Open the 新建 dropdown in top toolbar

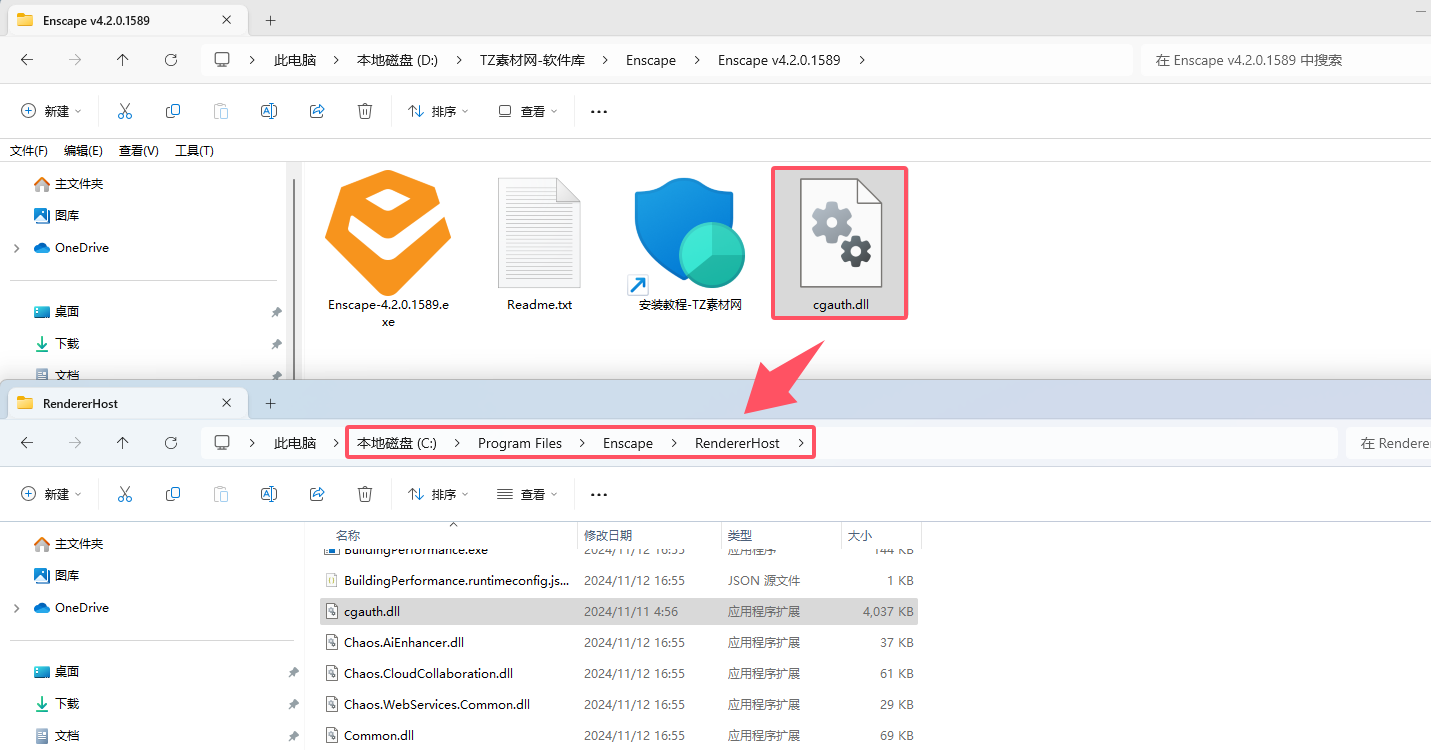[51, 111]
